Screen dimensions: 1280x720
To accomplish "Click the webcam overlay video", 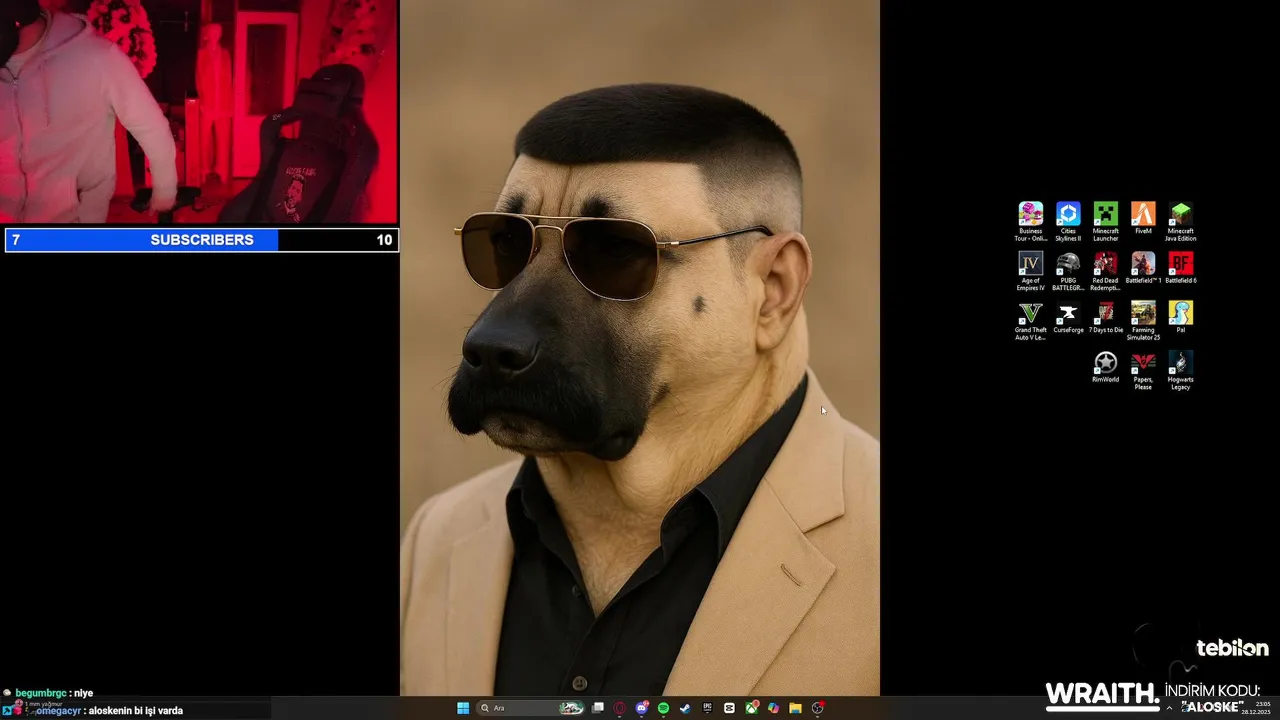I will click(x=199, y=112).
